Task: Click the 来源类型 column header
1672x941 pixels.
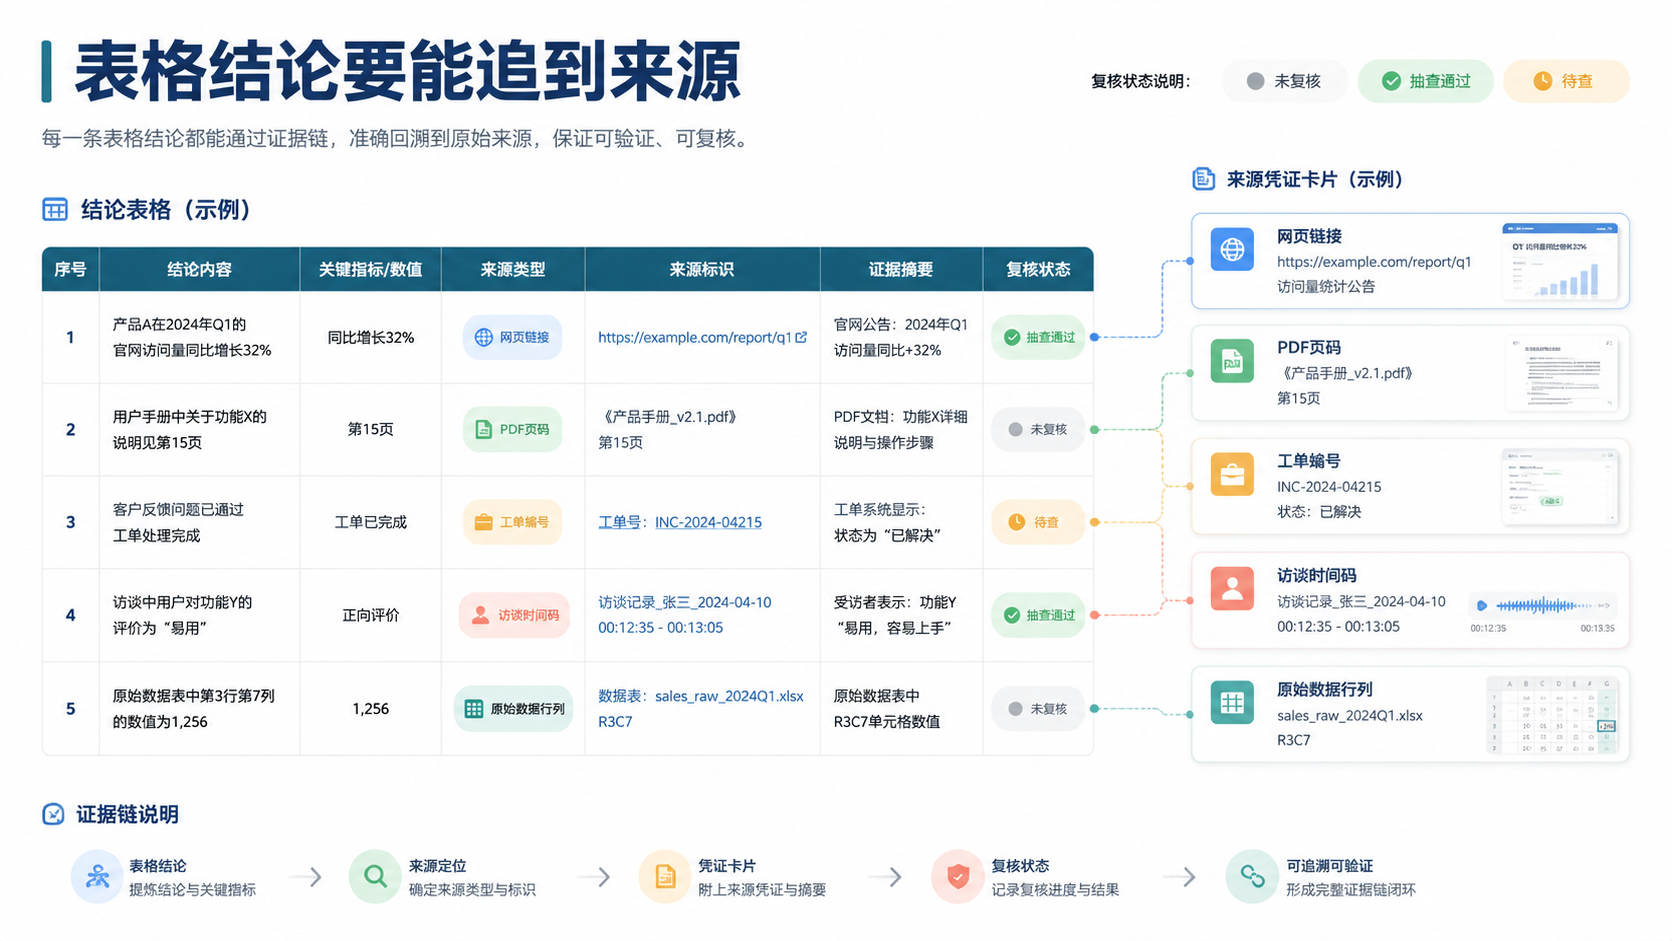Action: click(x=512, y=269)
